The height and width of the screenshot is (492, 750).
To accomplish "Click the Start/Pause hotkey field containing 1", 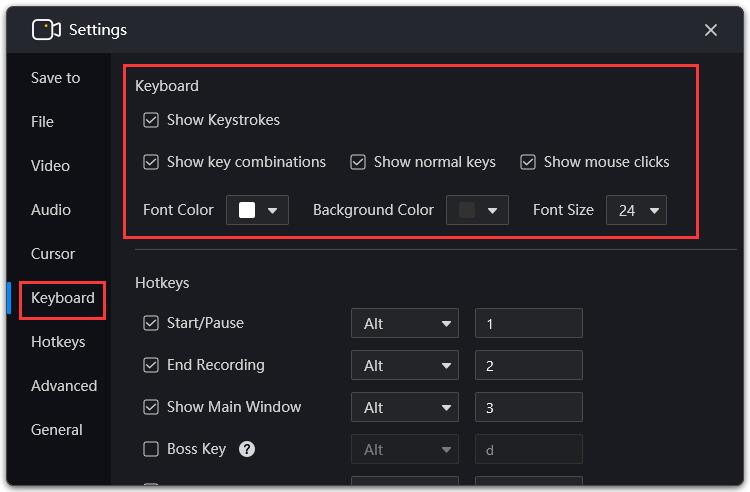I will [529, 323].
